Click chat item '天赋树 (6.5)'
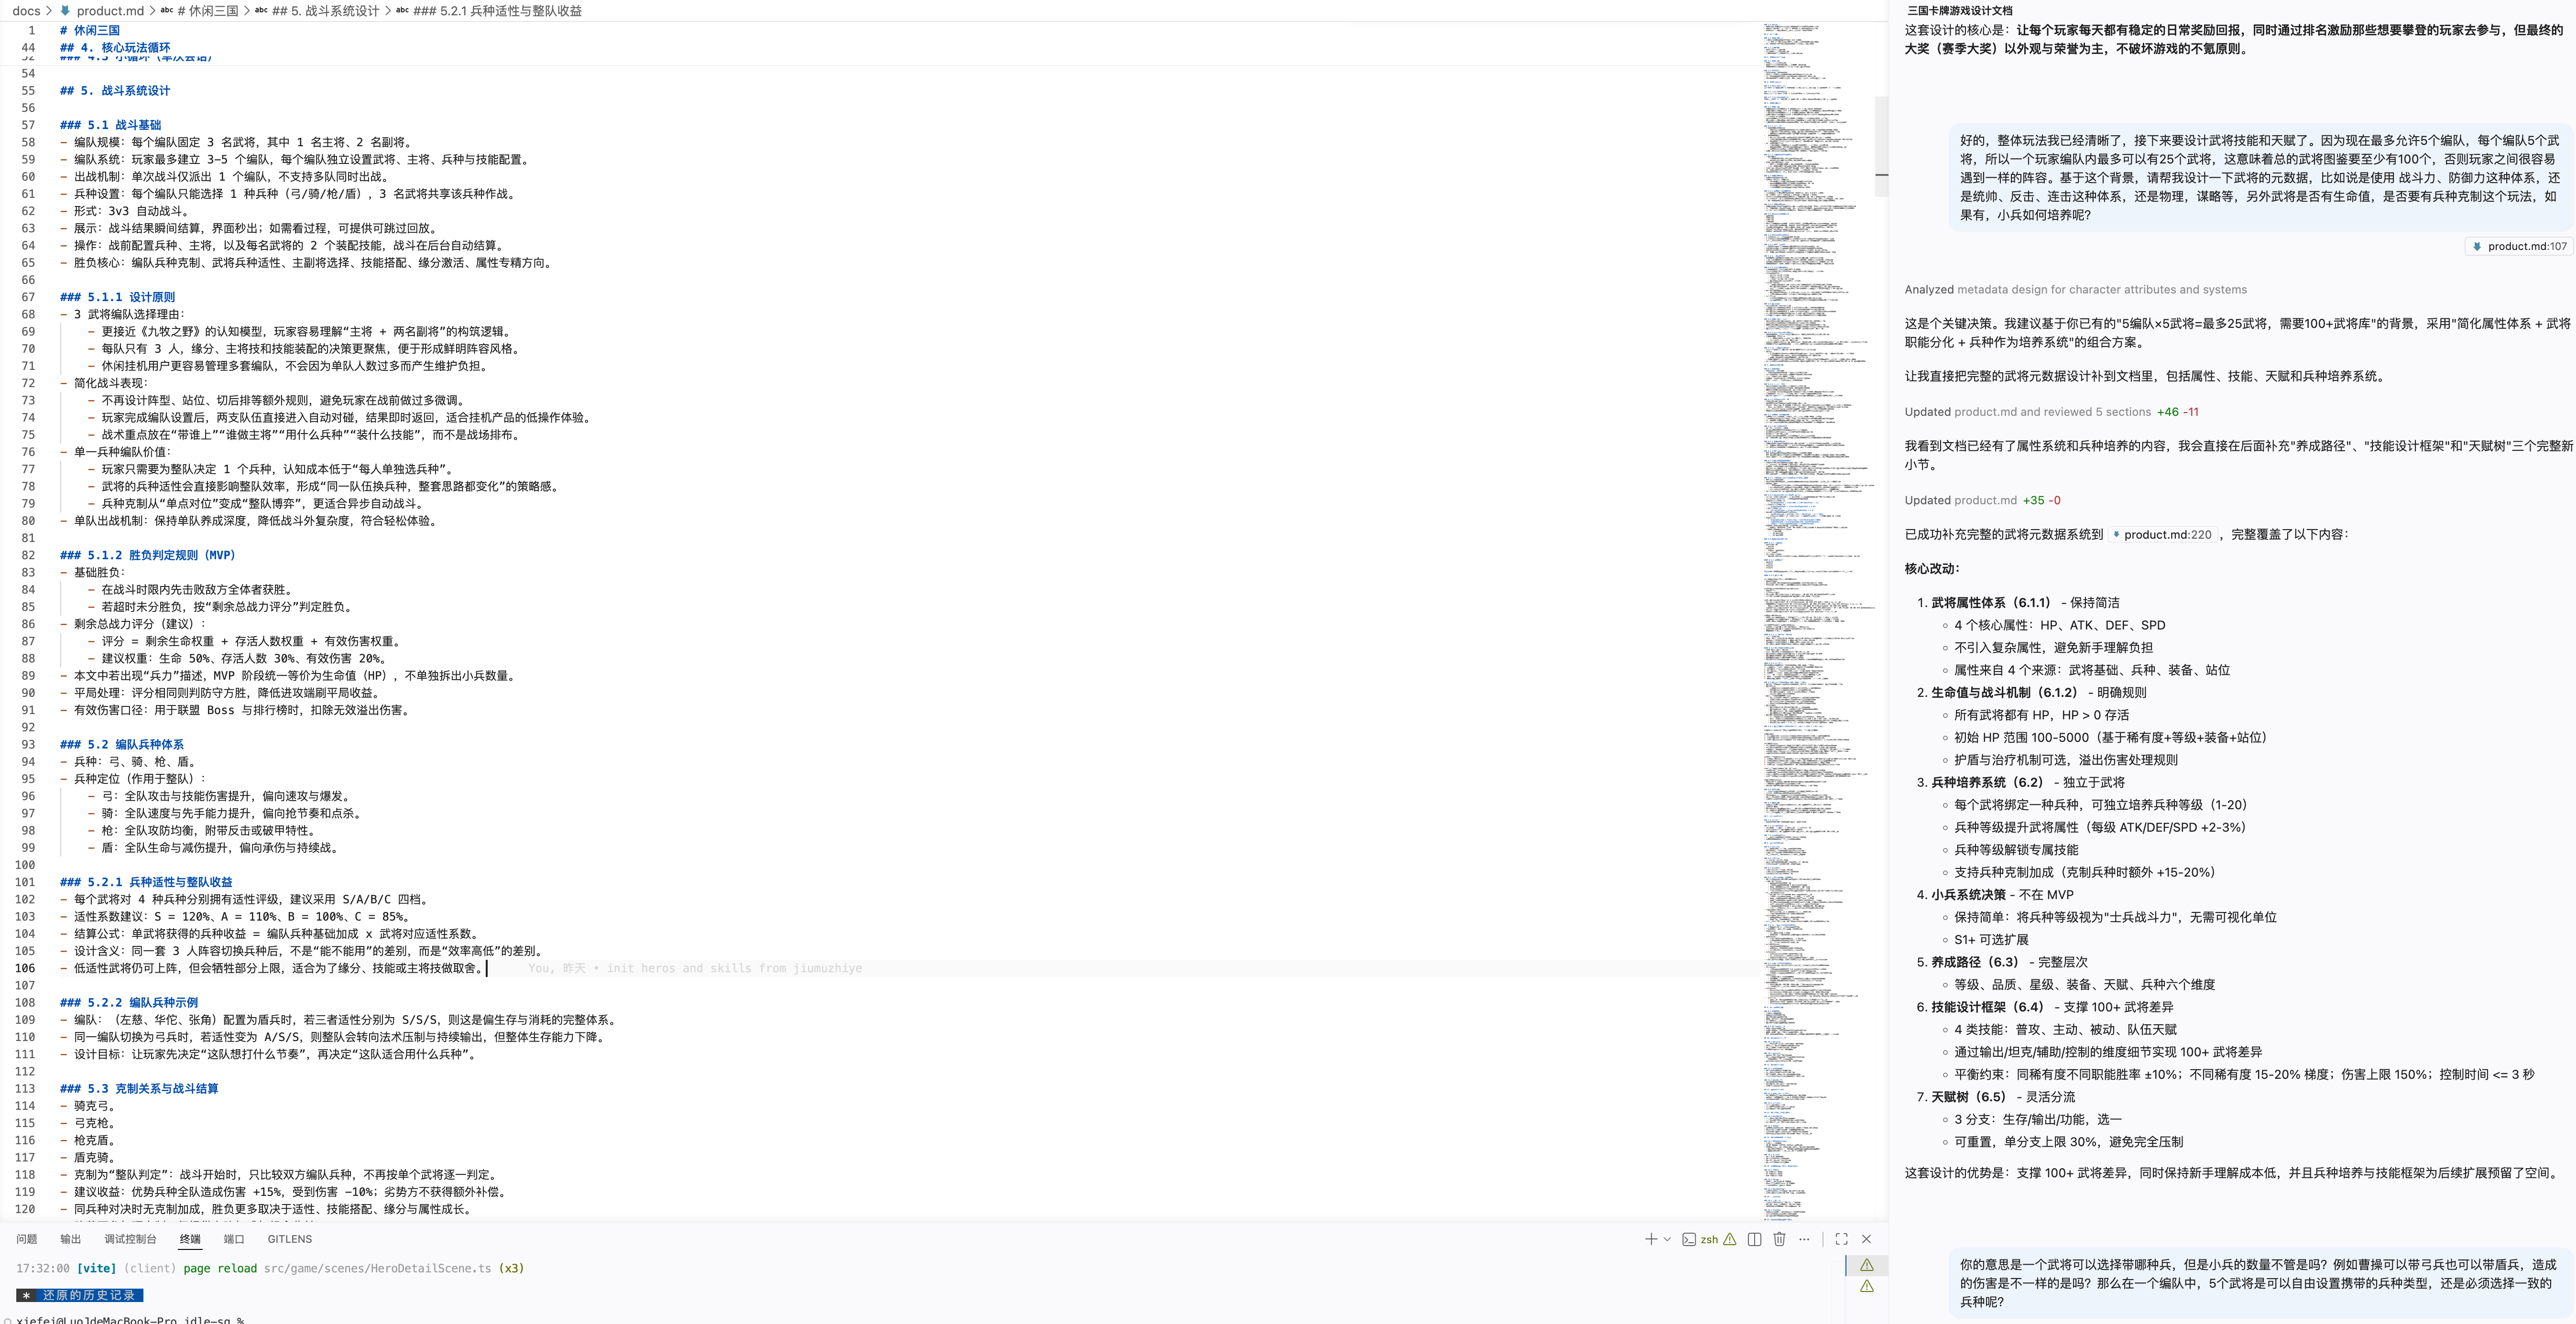The image size is (2576, 1324). pyautogui.click(x=1968, y=1097)
